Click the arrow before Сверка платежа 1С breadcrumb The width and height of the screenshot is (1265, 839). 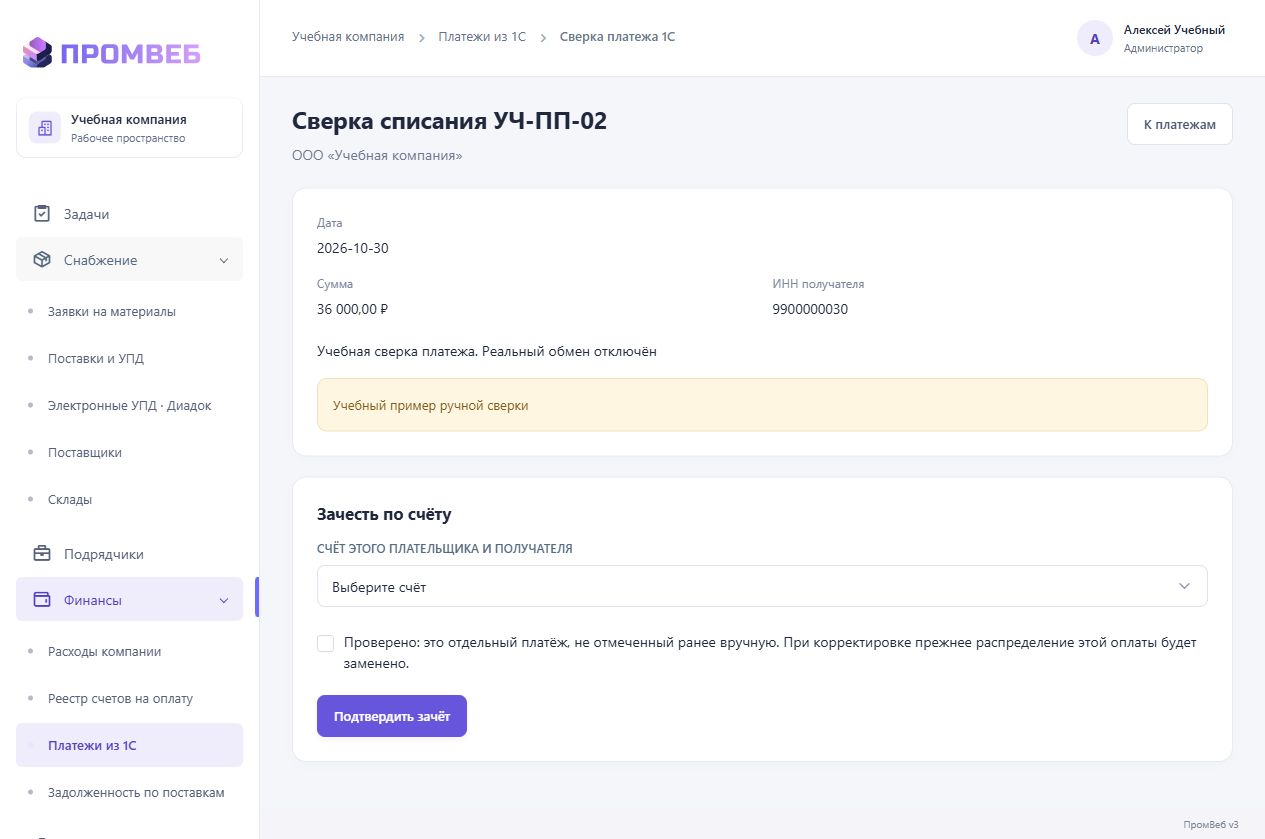pyautogui.click(x=543, y=37)
